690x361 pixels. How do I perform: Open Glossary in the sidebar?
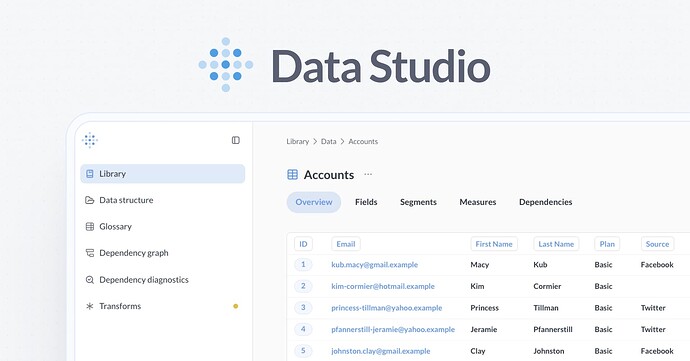(x=162, y=226)
